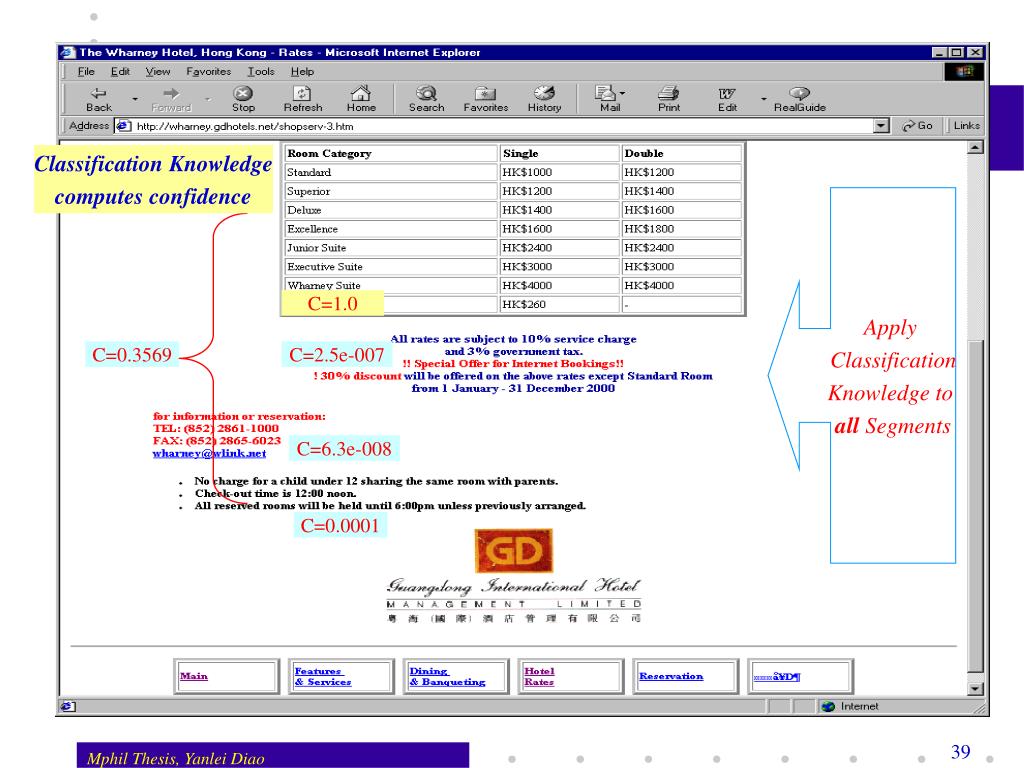Expand the Mail button dropdown arrow

pos(622,93)
